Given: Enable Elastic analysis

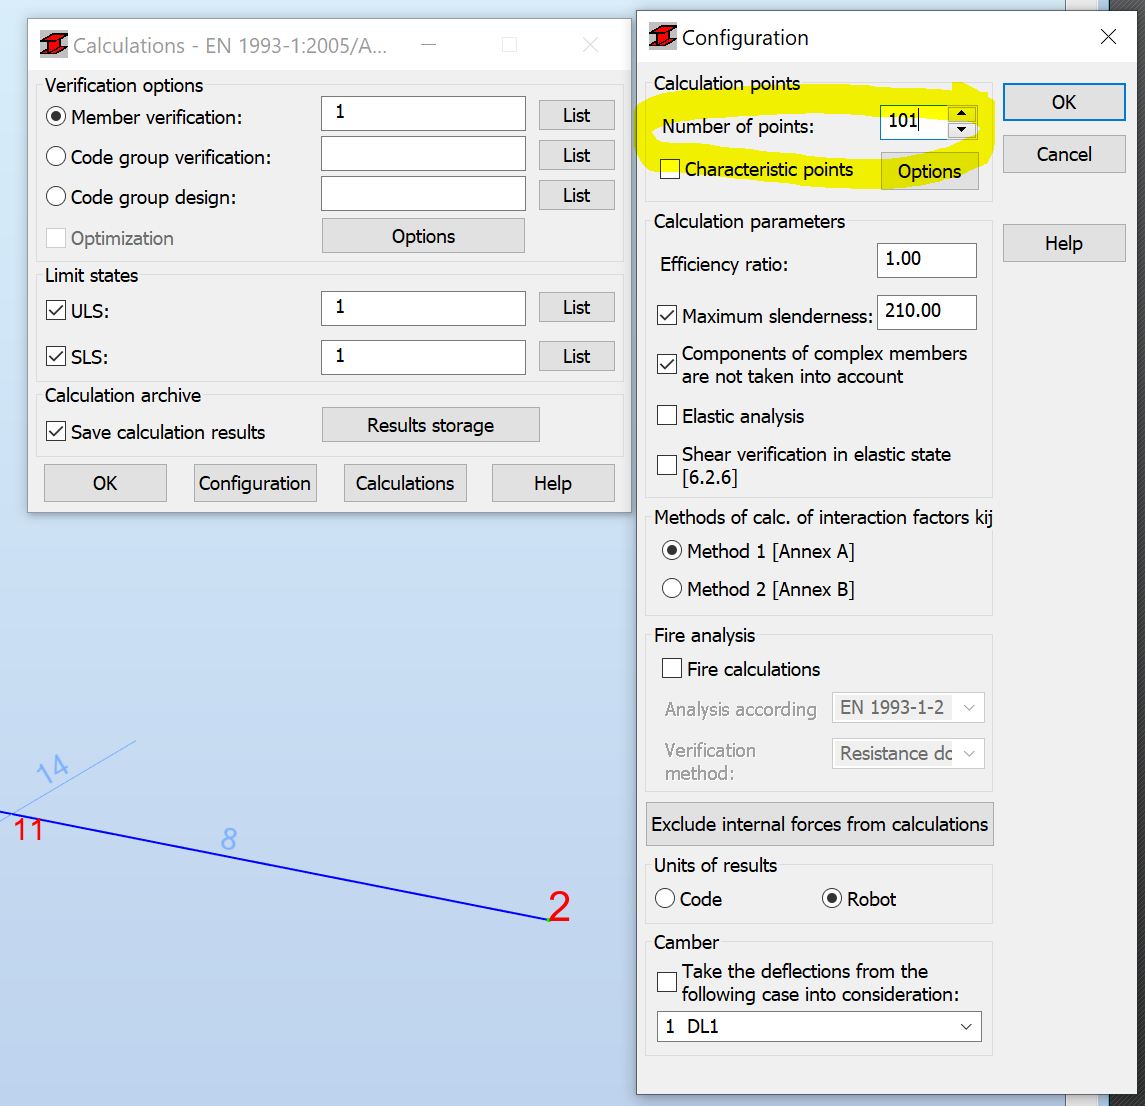Looking at the screenshot, I should (668, 415).
